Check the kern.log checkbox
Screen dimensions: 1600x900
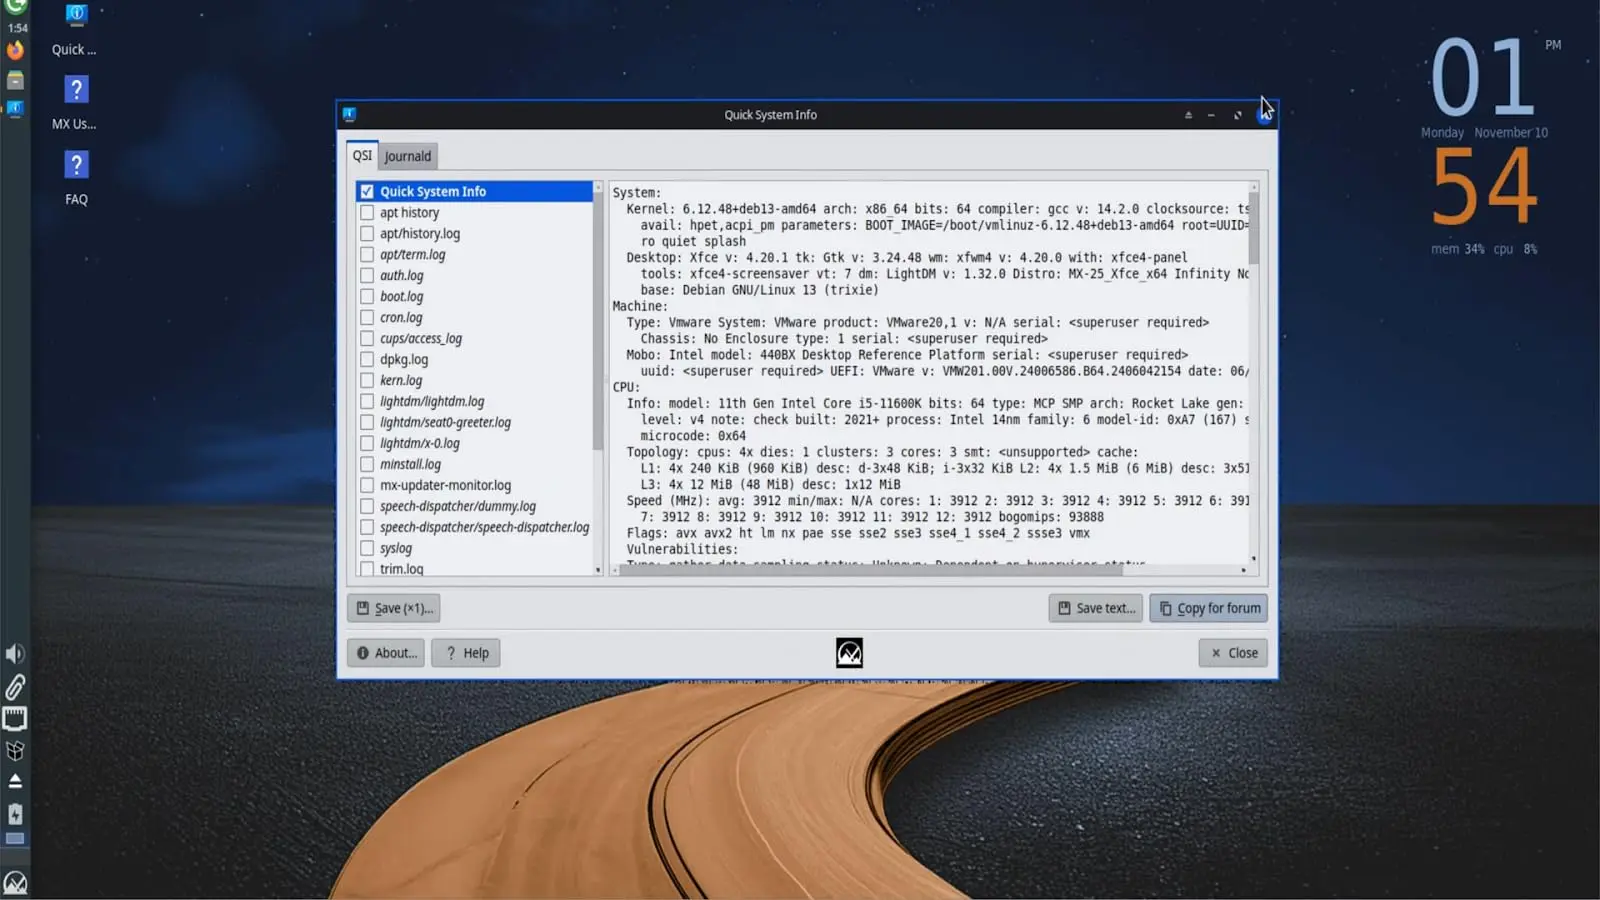point(367,380)
